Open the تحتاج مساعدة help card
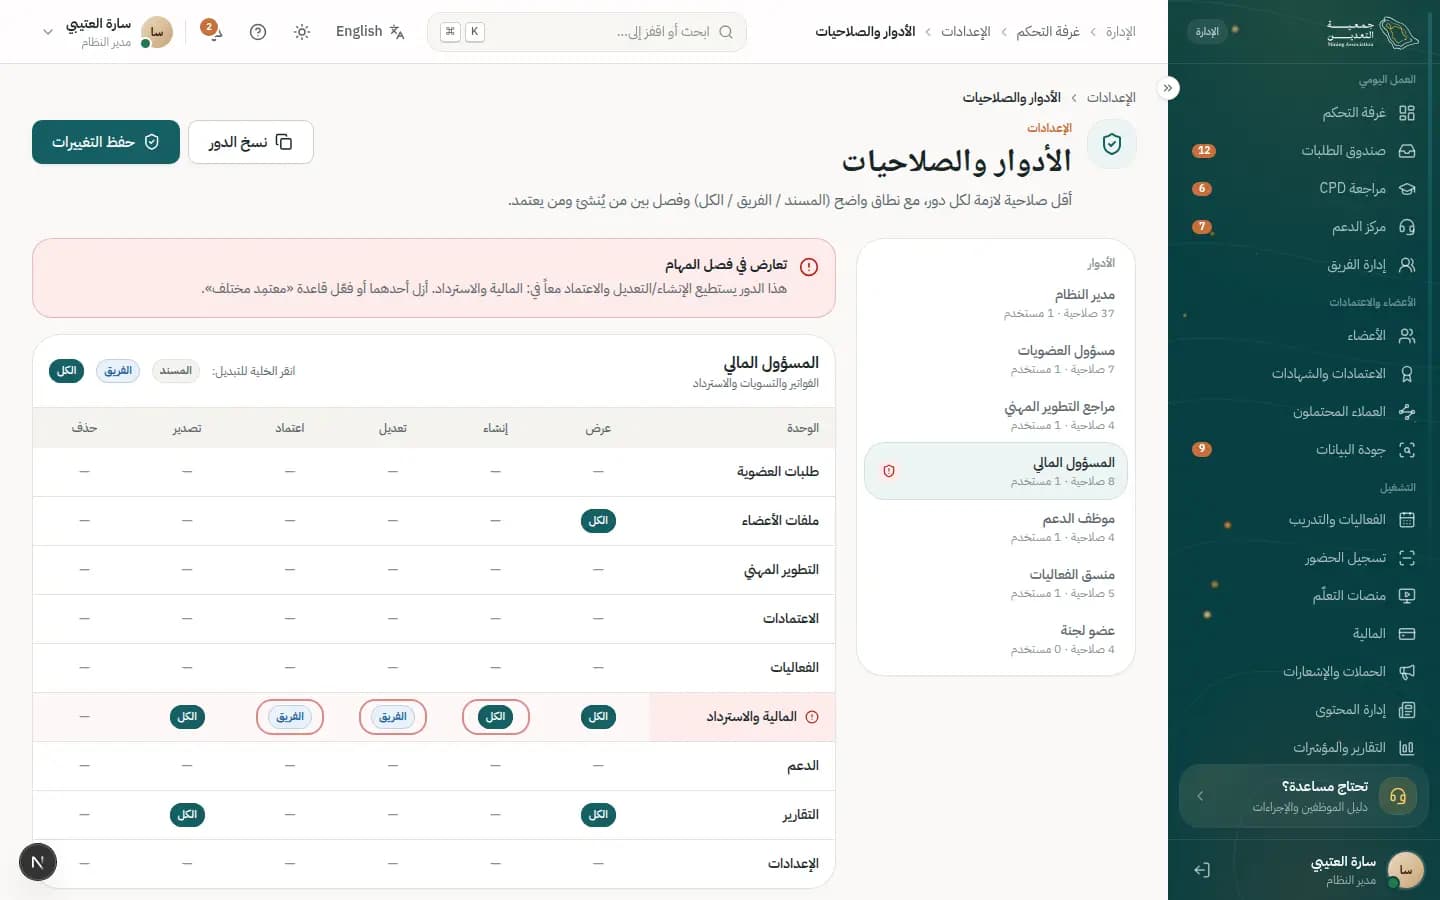 pyautogui.click(x=1304, y=796)
